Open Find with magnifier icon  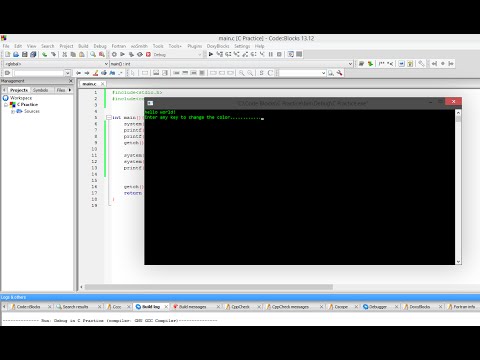(x=93, y=54)
